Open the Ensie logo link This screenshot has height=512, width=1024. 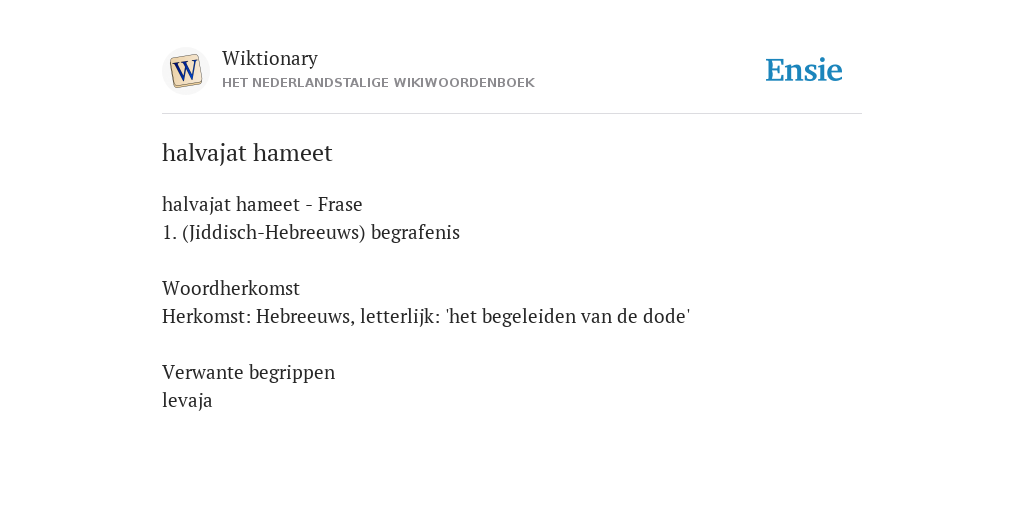(x=803, y=70)
